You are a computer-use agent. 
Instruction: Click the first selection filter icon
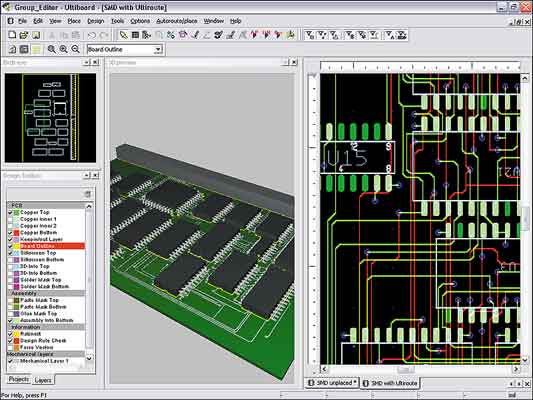(309, 35)
